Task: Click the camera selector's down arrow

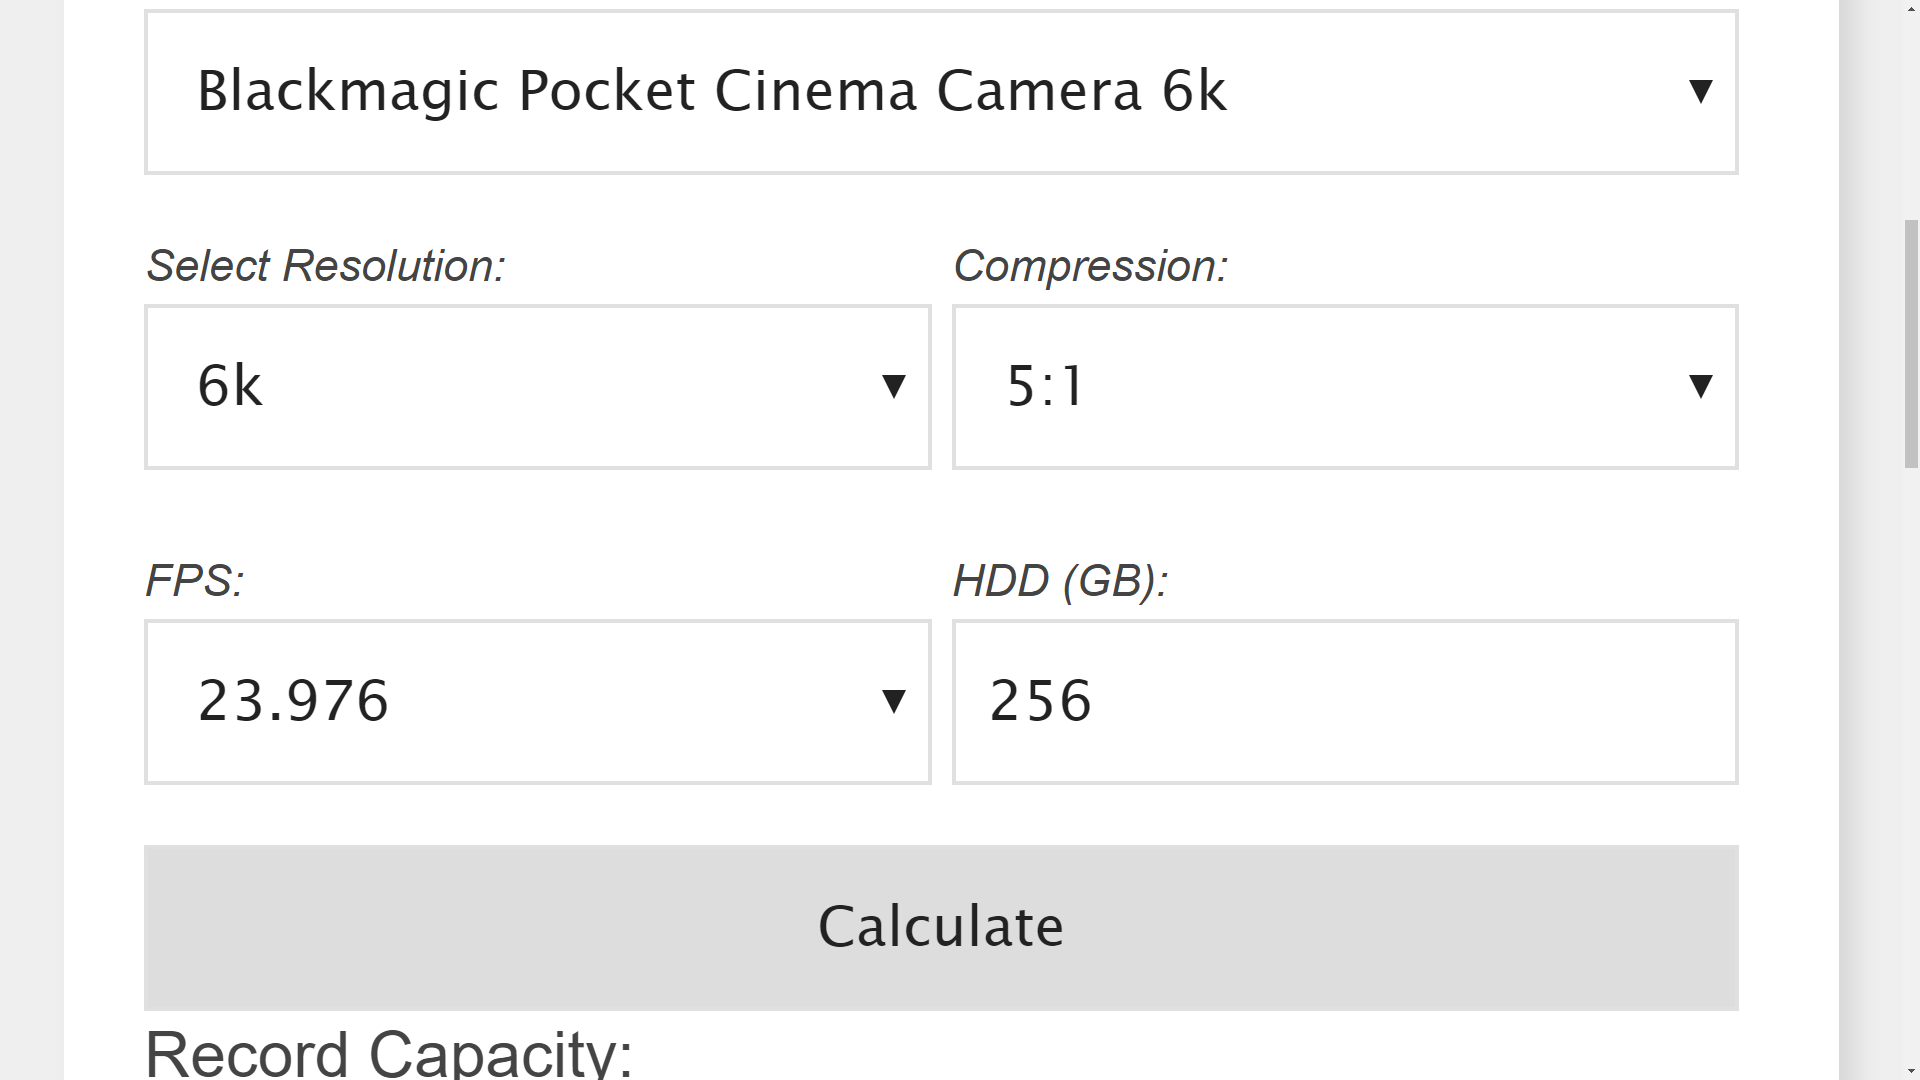Action: pyautogui.click(x=1700, y=92)
